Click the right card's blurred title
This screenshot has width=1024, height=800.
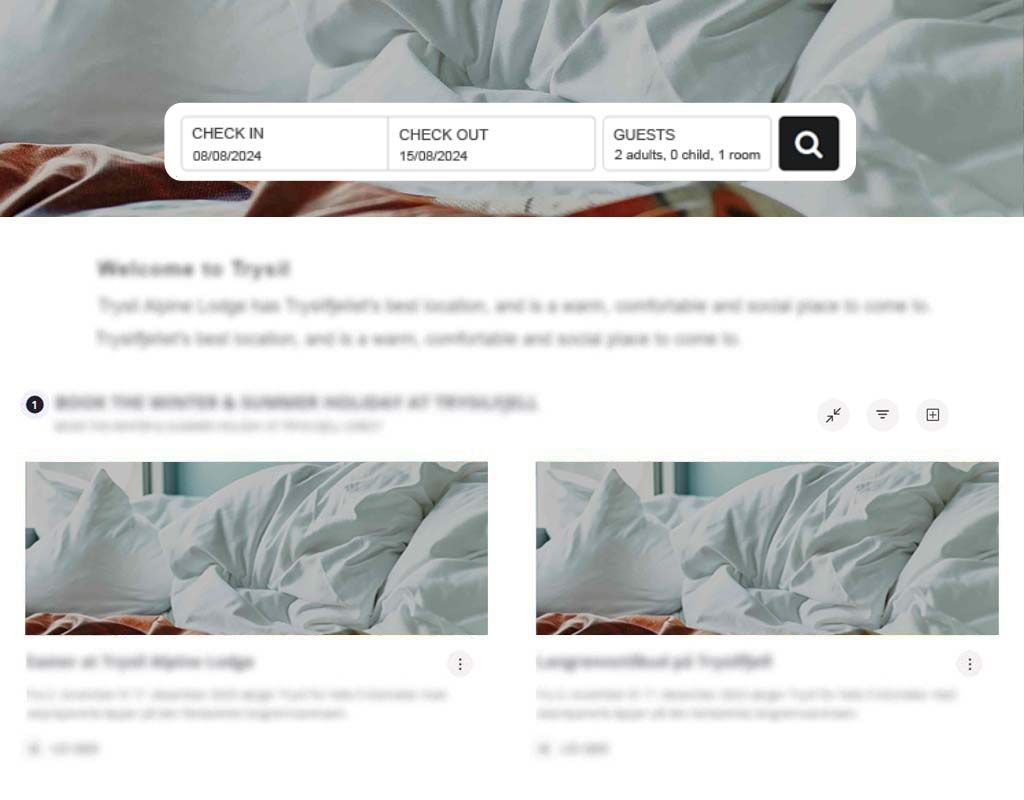coord(654,662)
